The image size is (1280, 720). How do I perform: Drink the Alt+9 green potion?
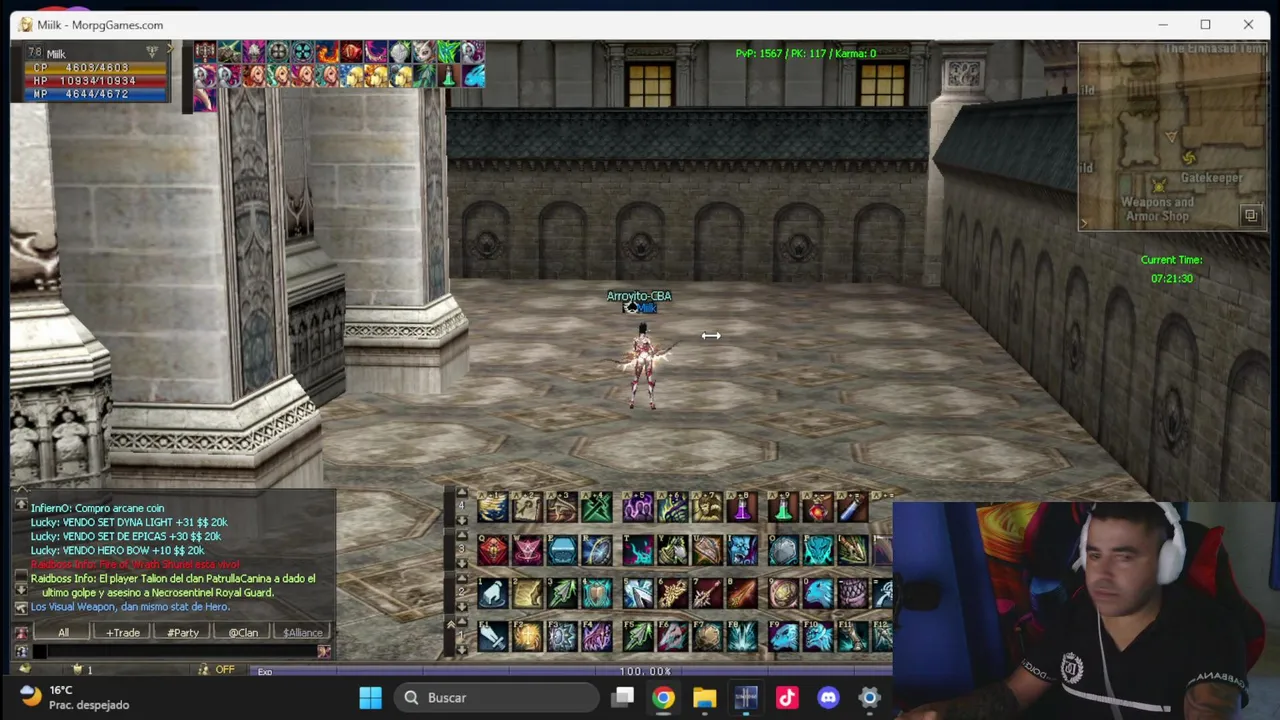(x=783, y=507)
